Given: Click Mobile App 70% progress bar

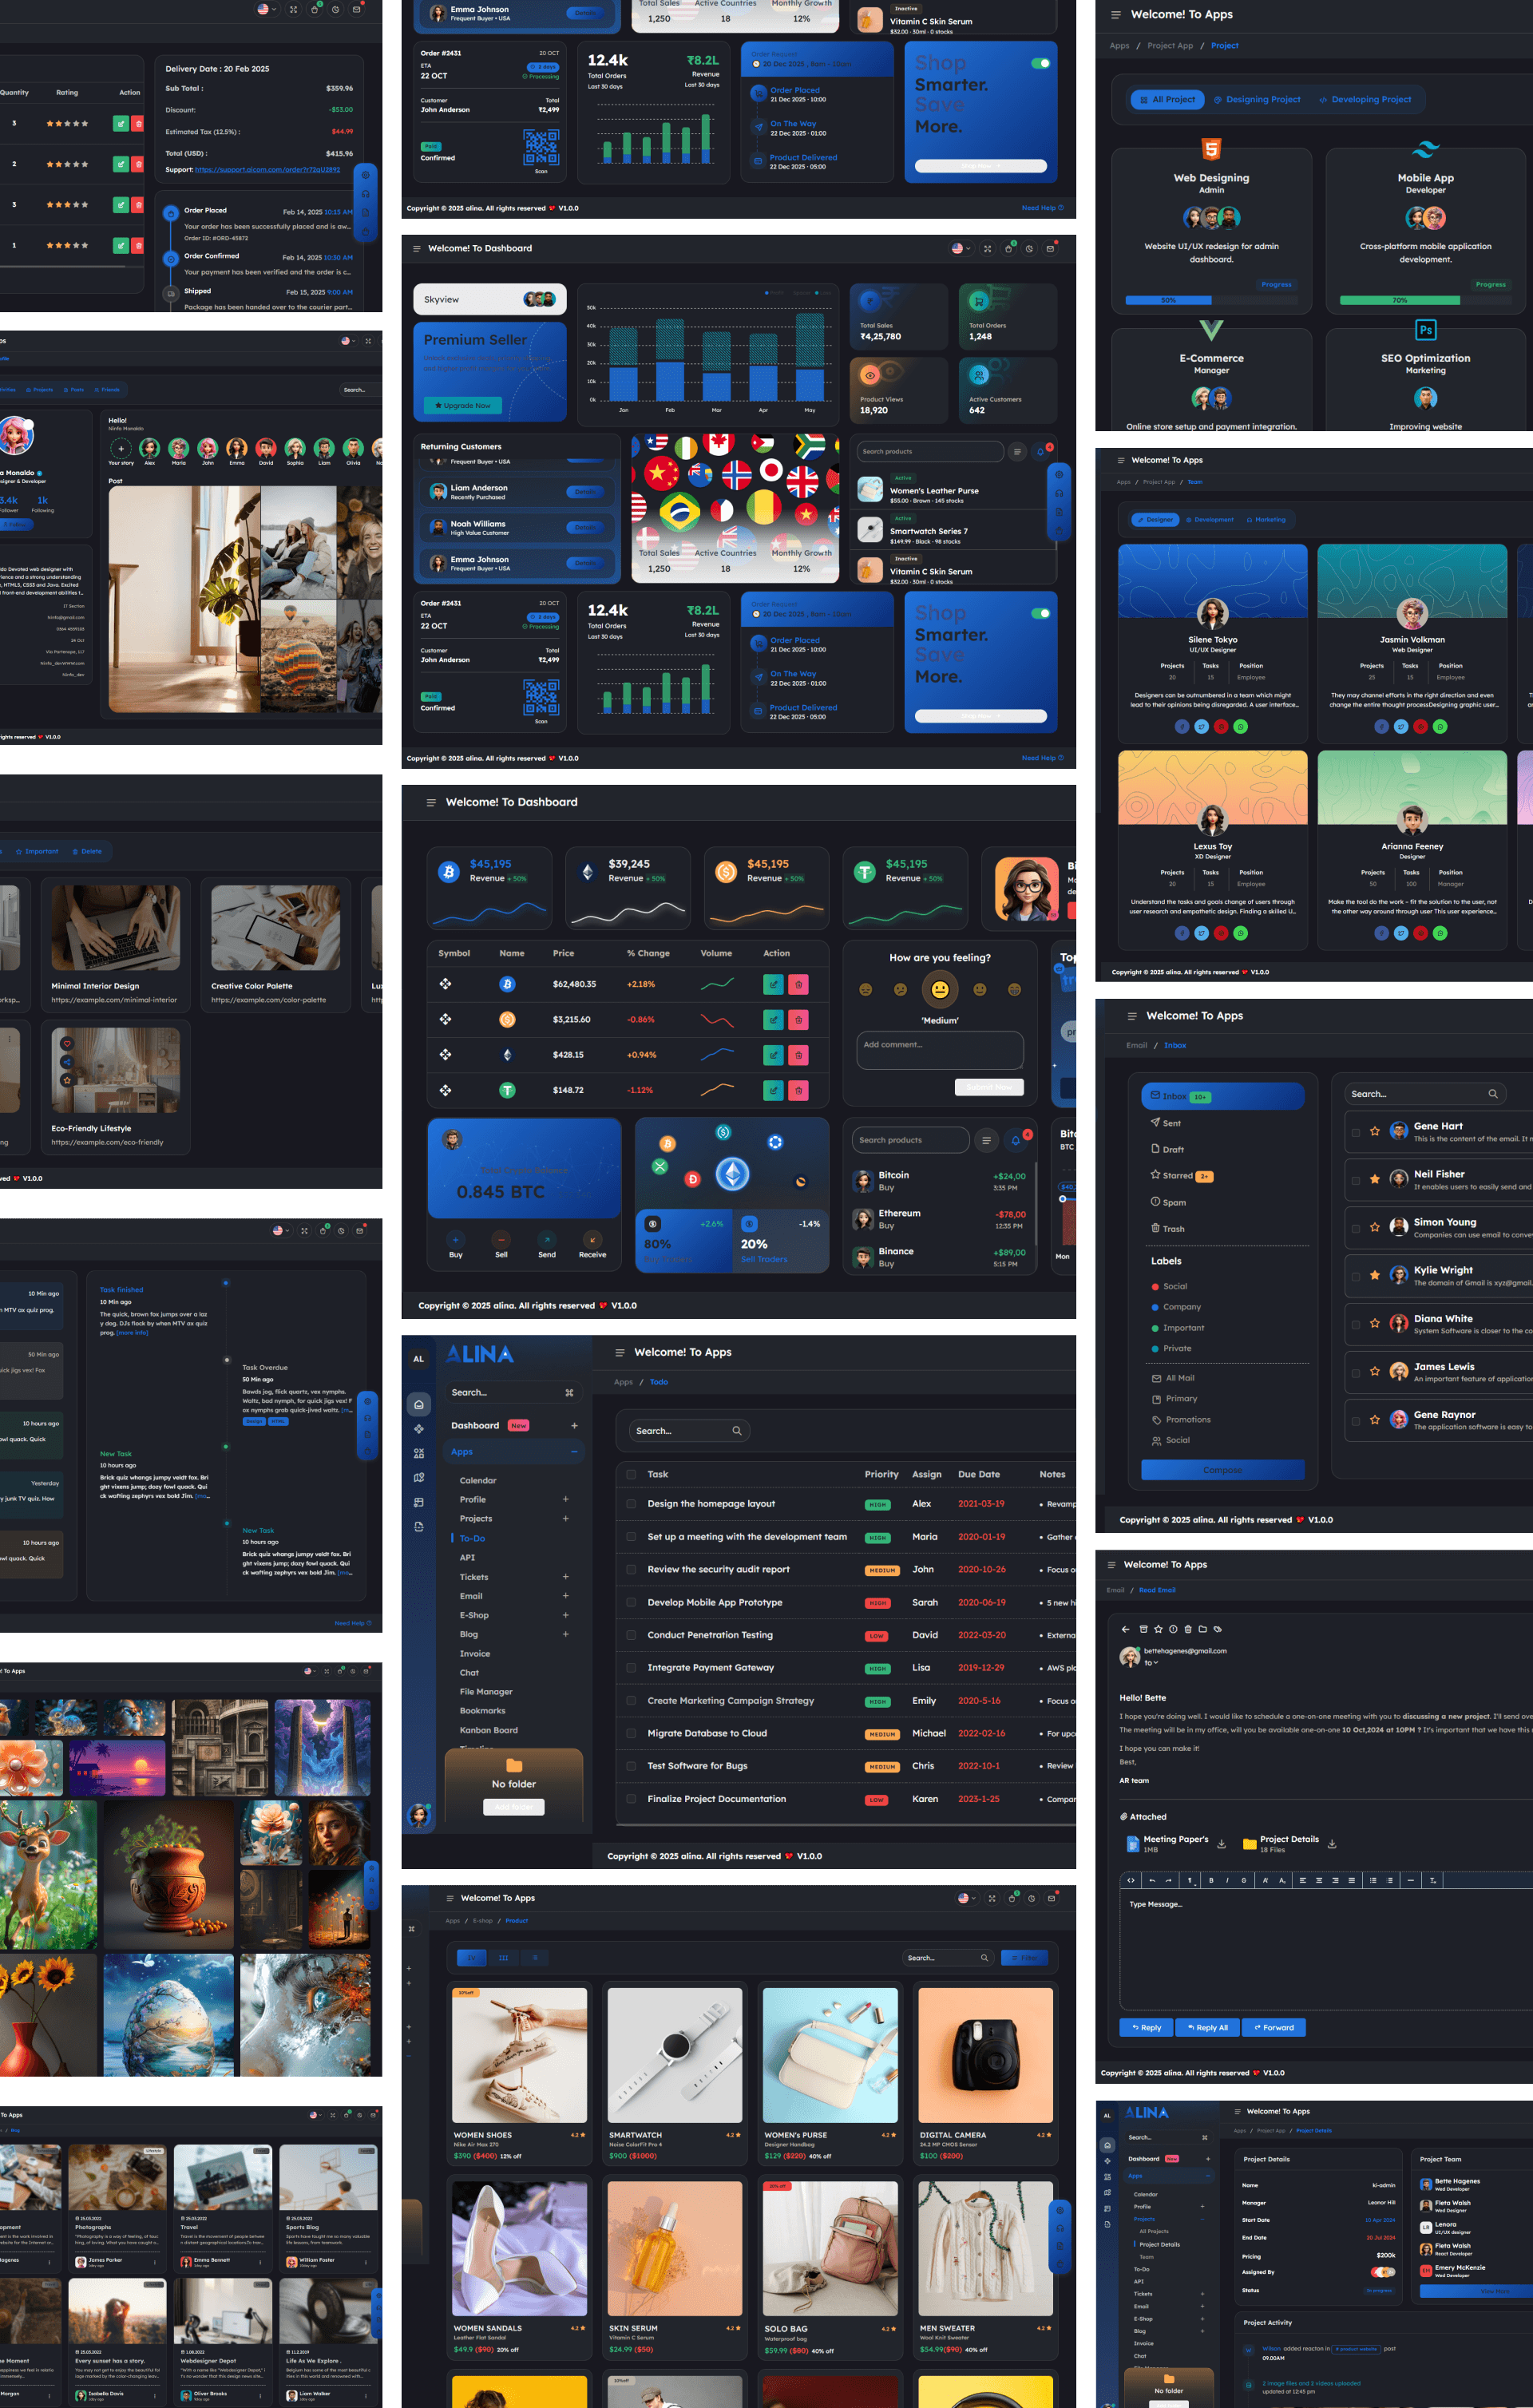Looking at the screenshot, I should [x=1426, y=300].
